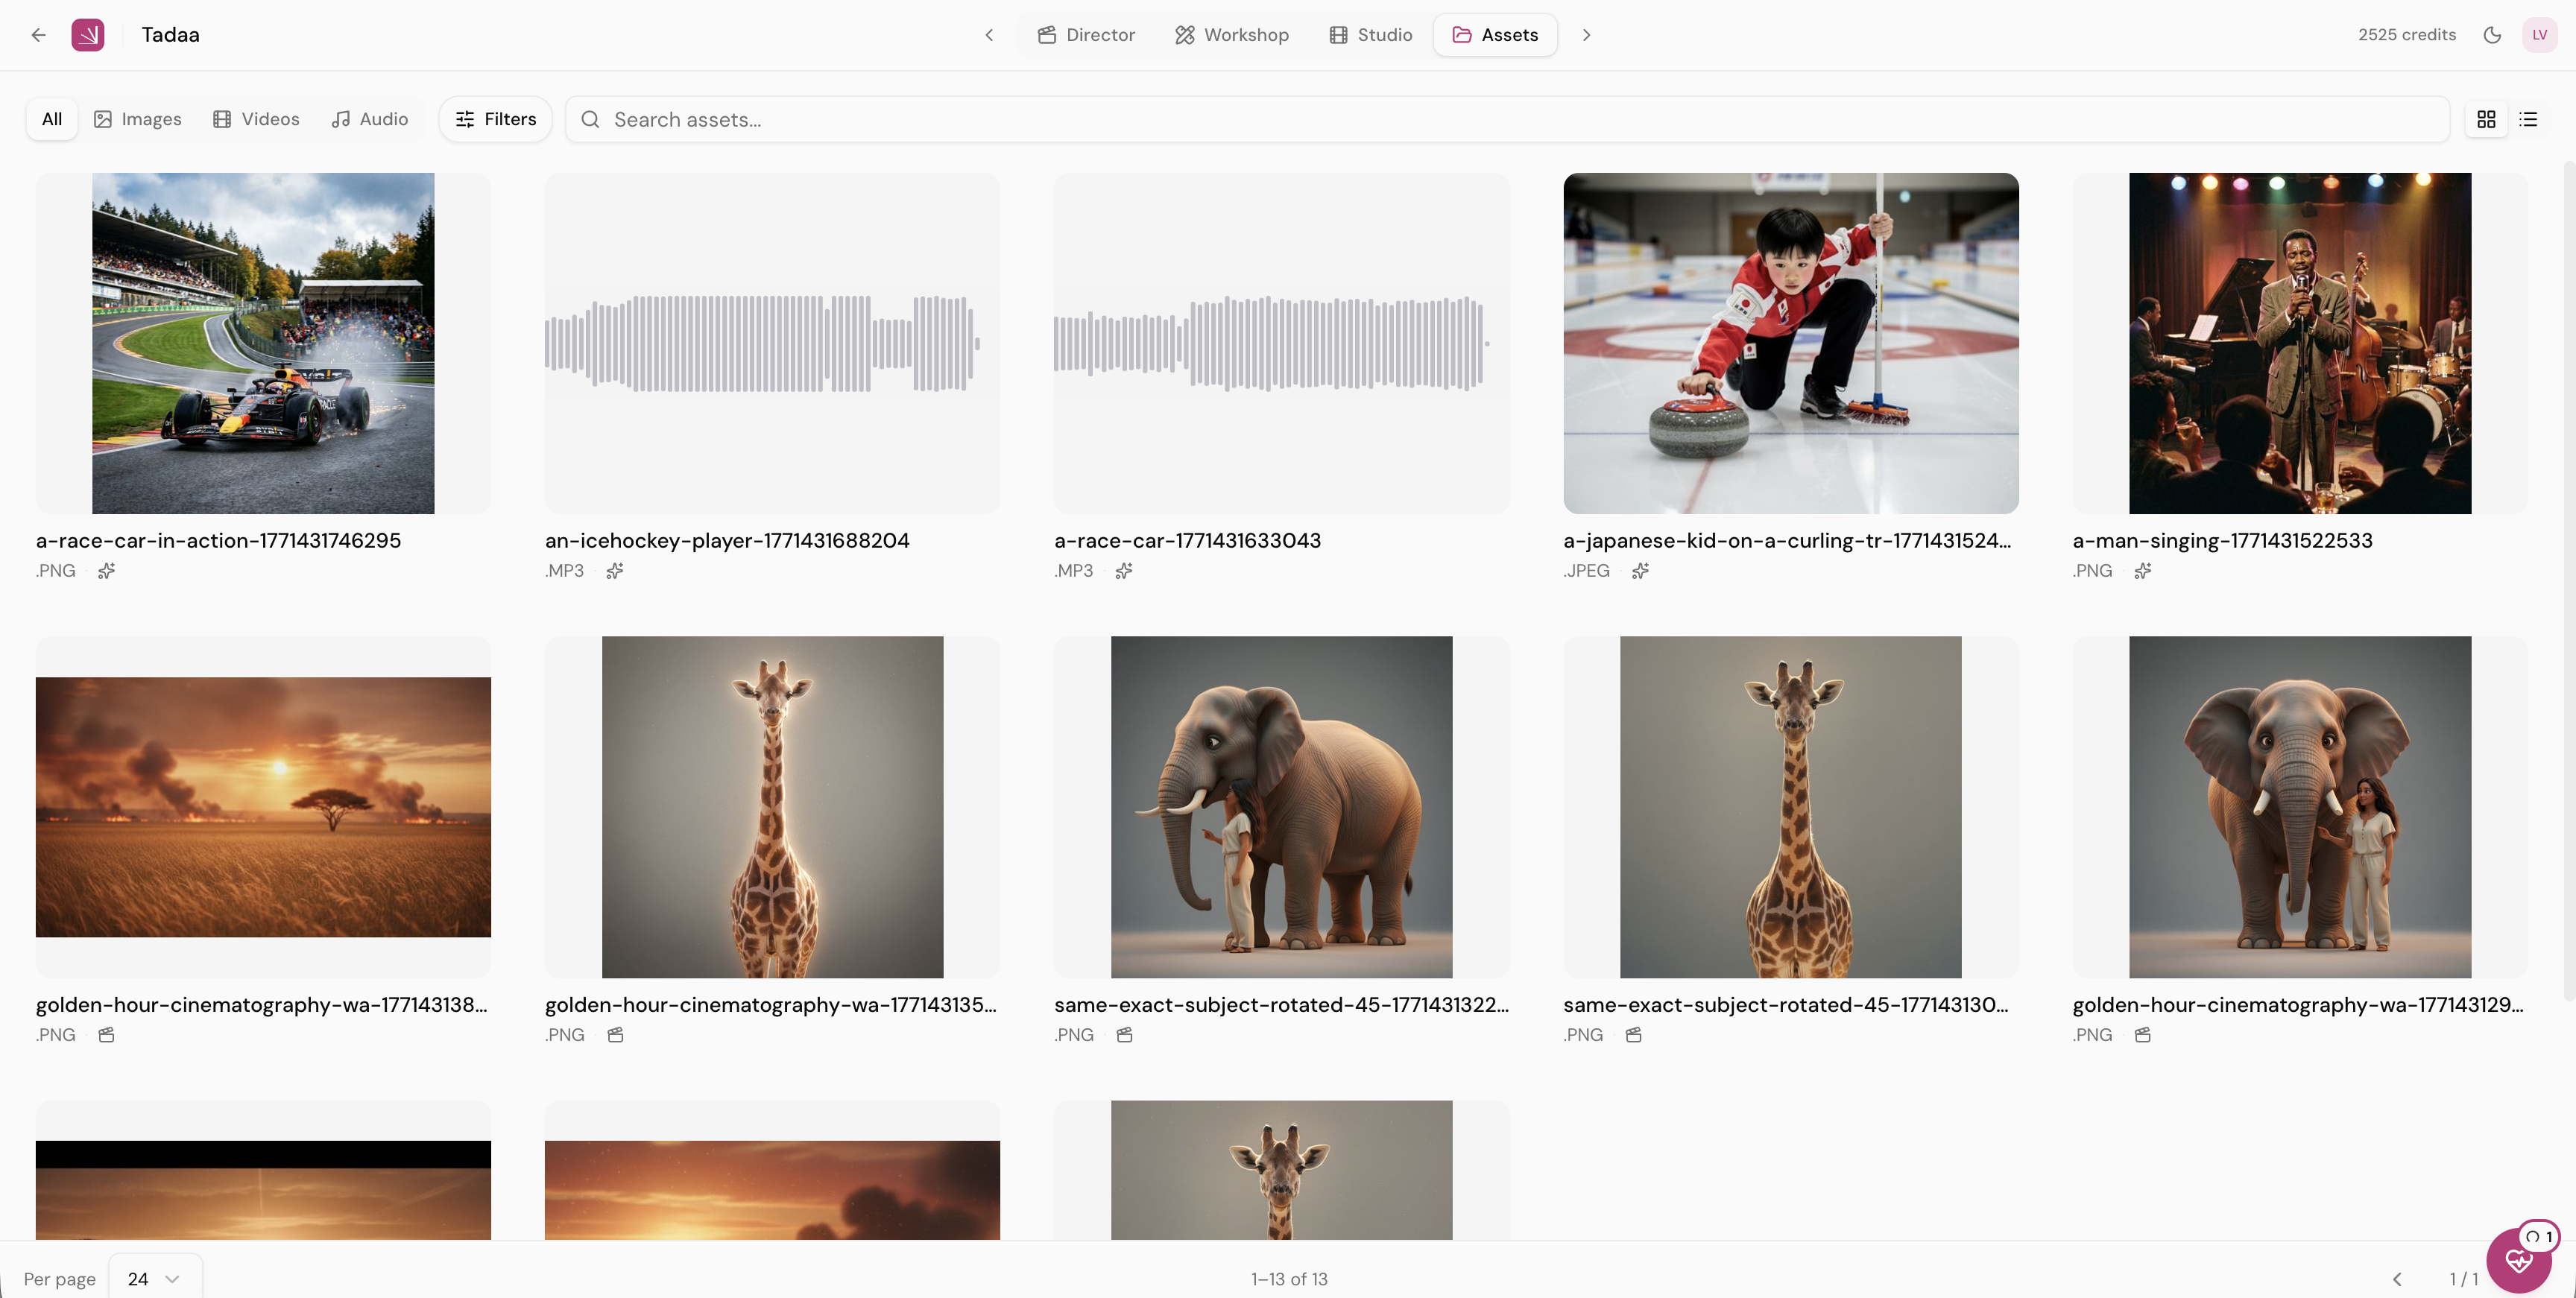Open the LV user avatar menu
2576x1298 pixels.
(2539, 35)
